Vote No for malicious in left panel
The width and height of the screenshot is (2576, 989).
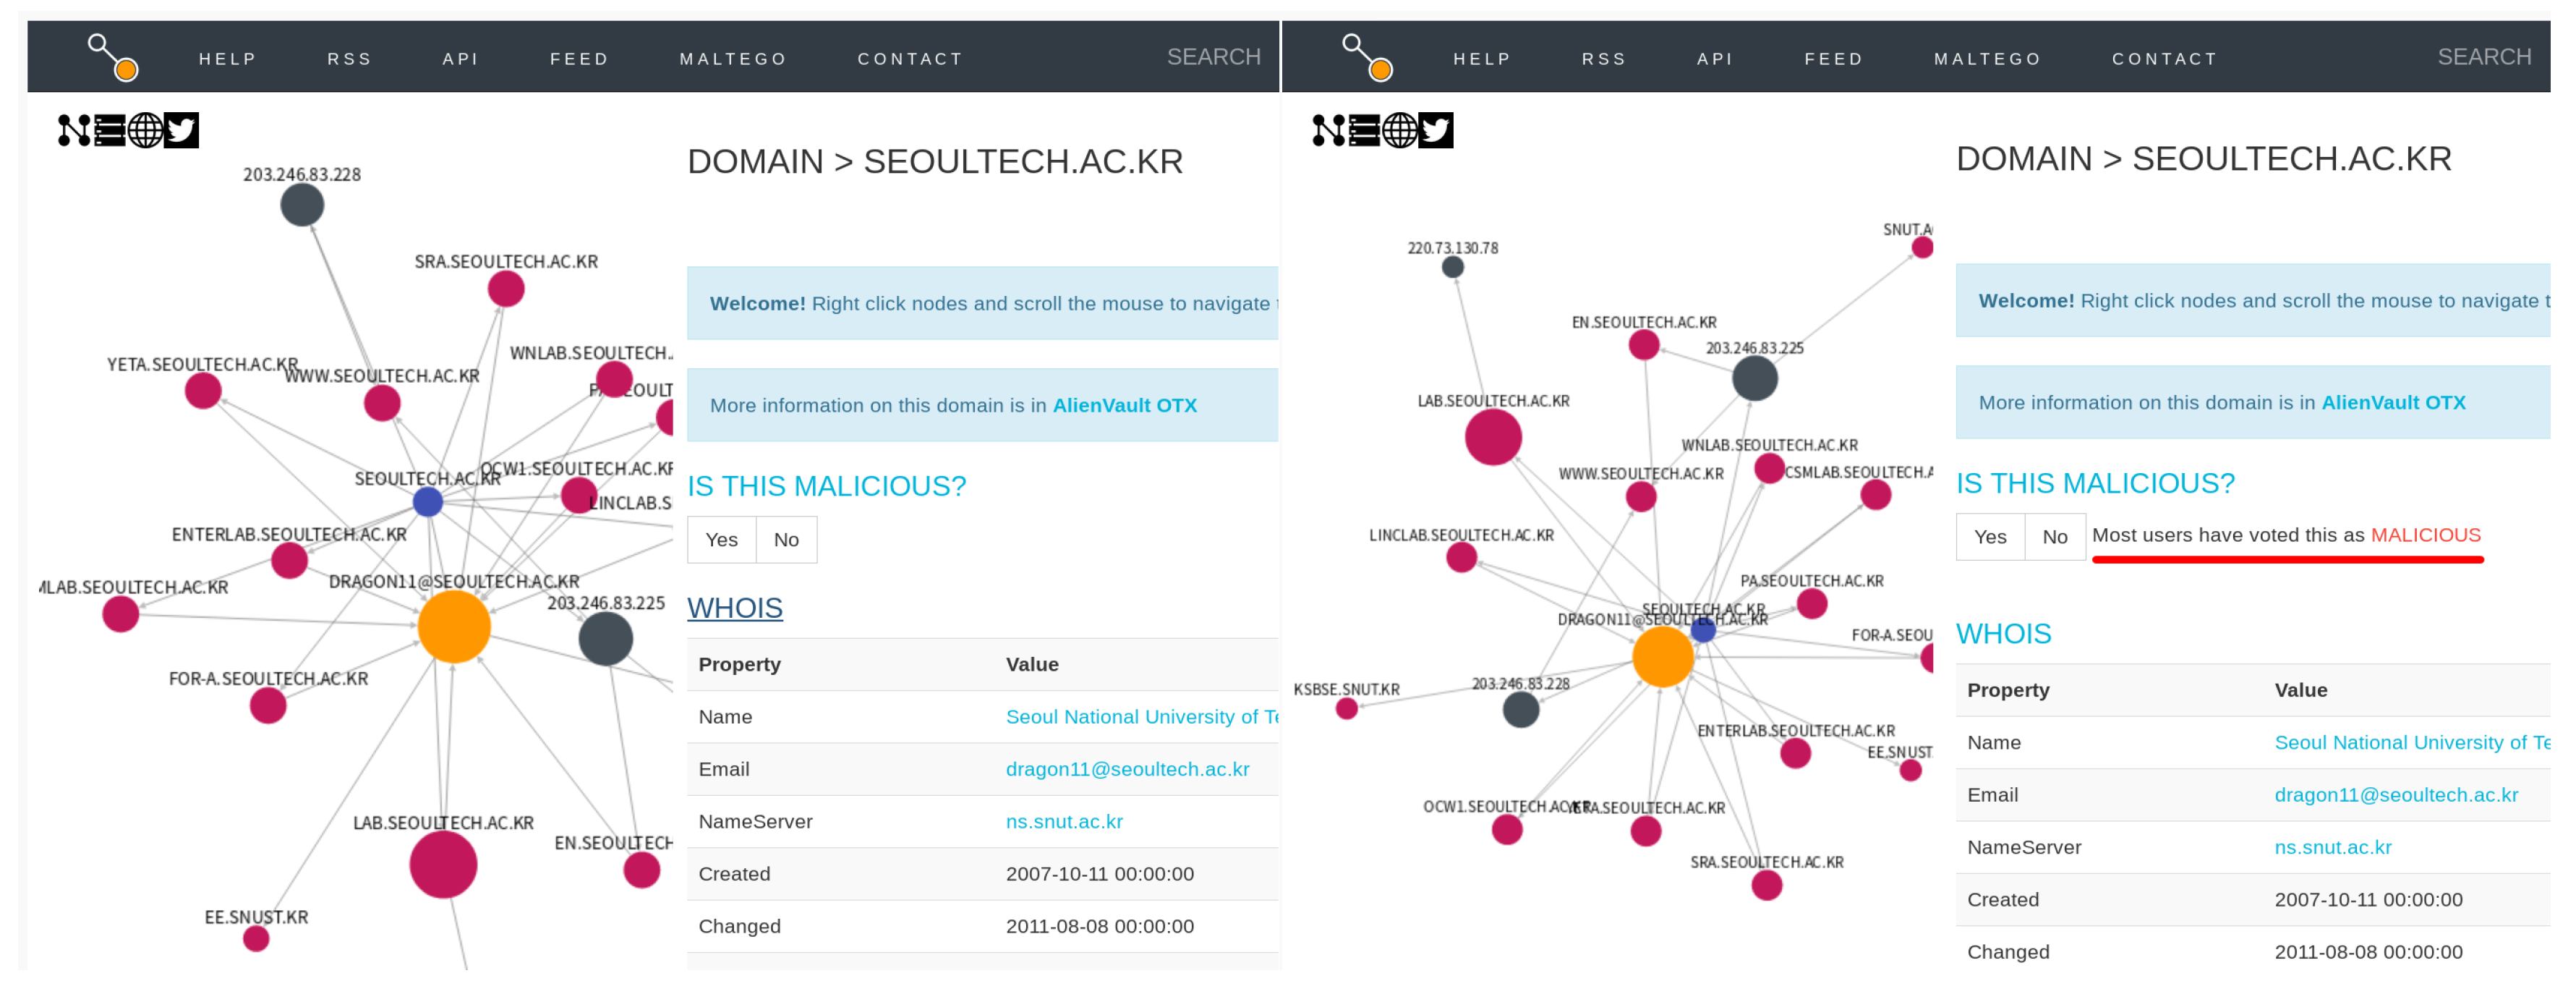[786, 540]
